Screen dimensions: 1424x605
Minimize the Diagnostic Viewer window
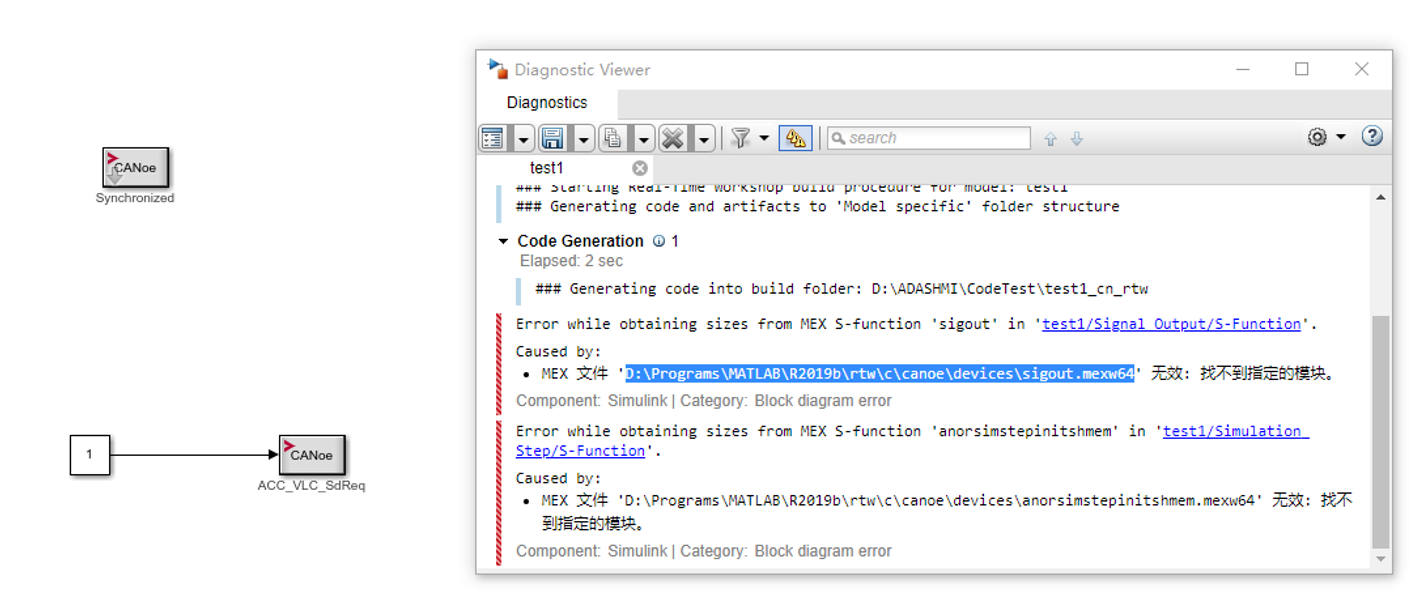click(1242, 69)
